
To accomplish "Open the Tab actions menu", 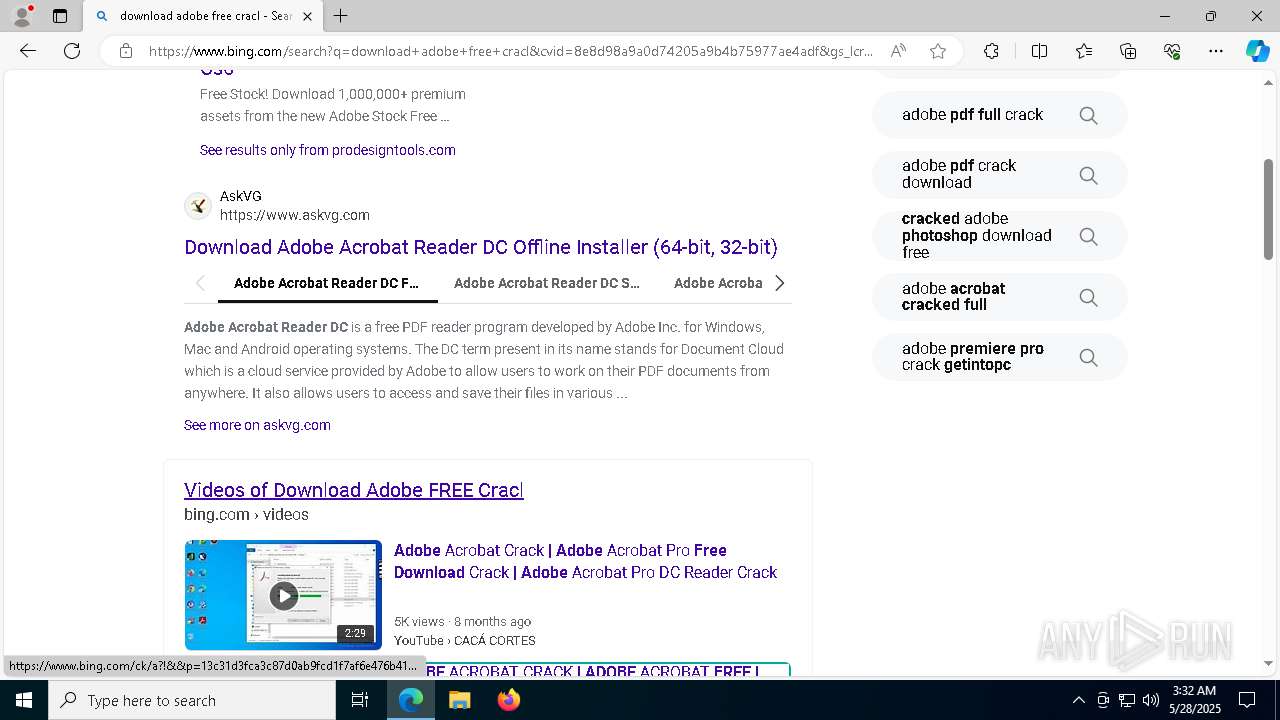I will point(60,16).
